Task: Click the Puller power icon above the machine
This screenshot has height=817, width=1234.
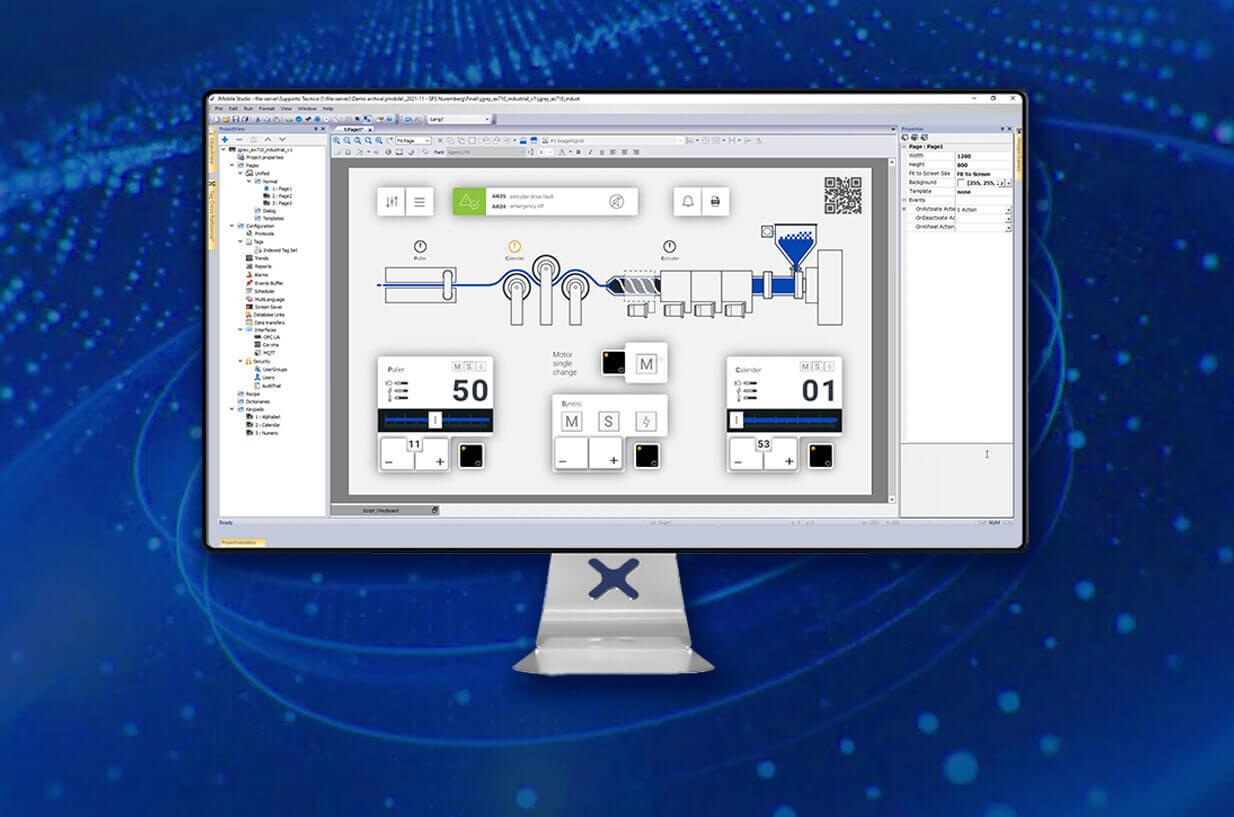Action: [x=420, y=246]
